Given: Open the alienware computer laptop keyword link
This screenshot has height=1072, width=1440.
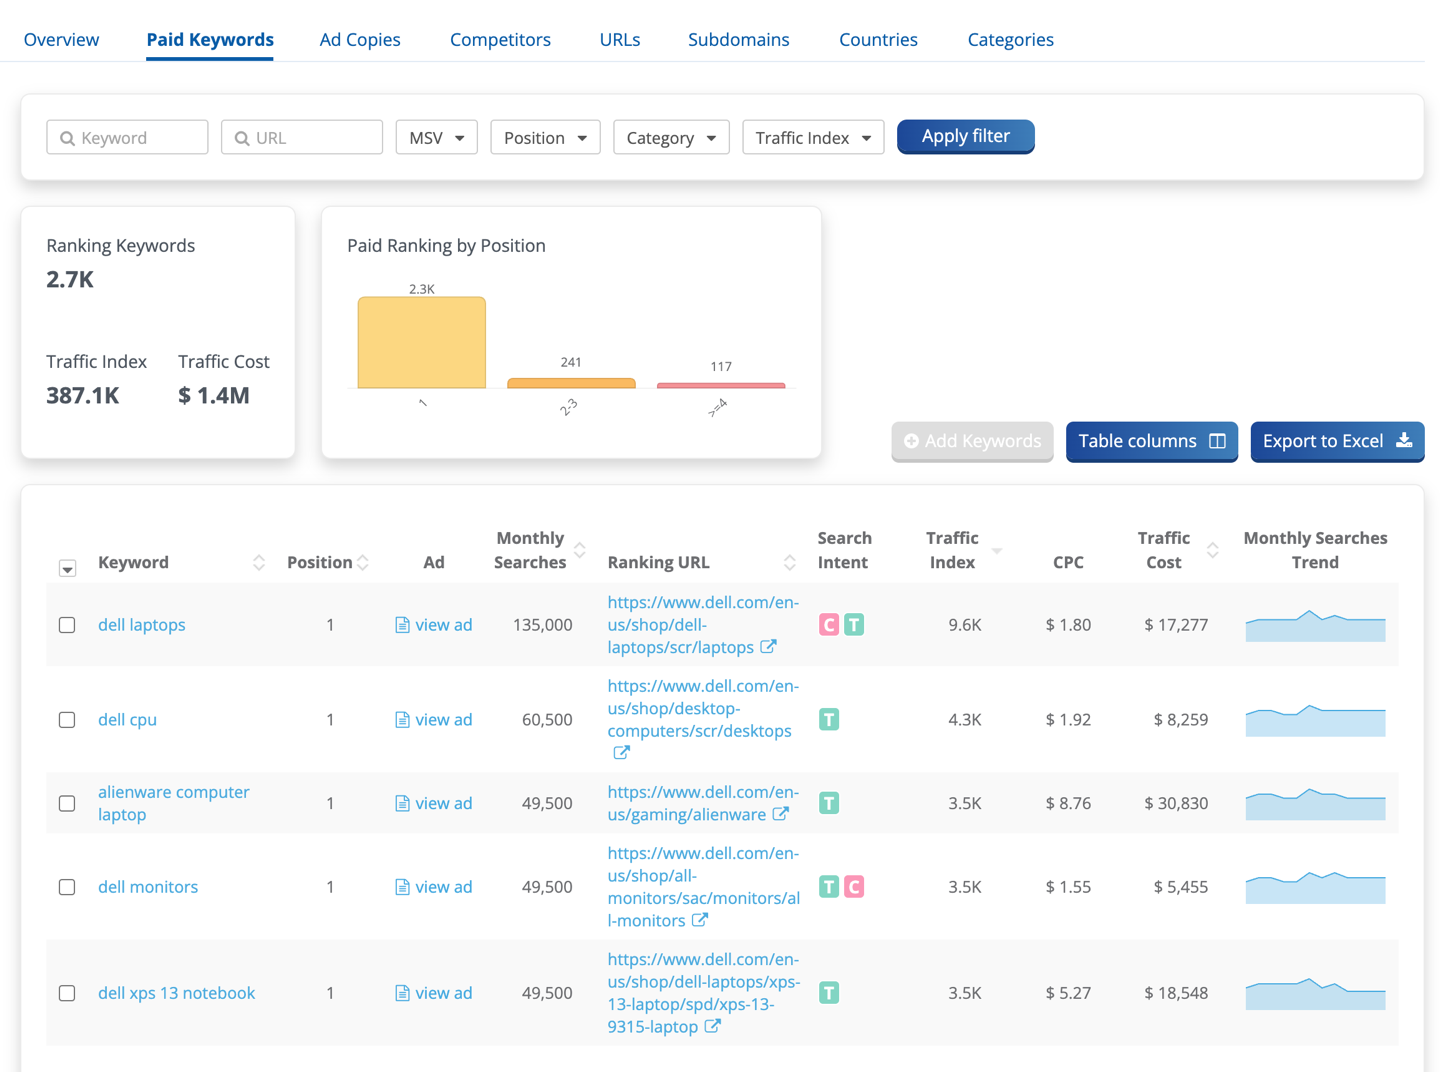Looking at the screenshot, I should [174, 803].
